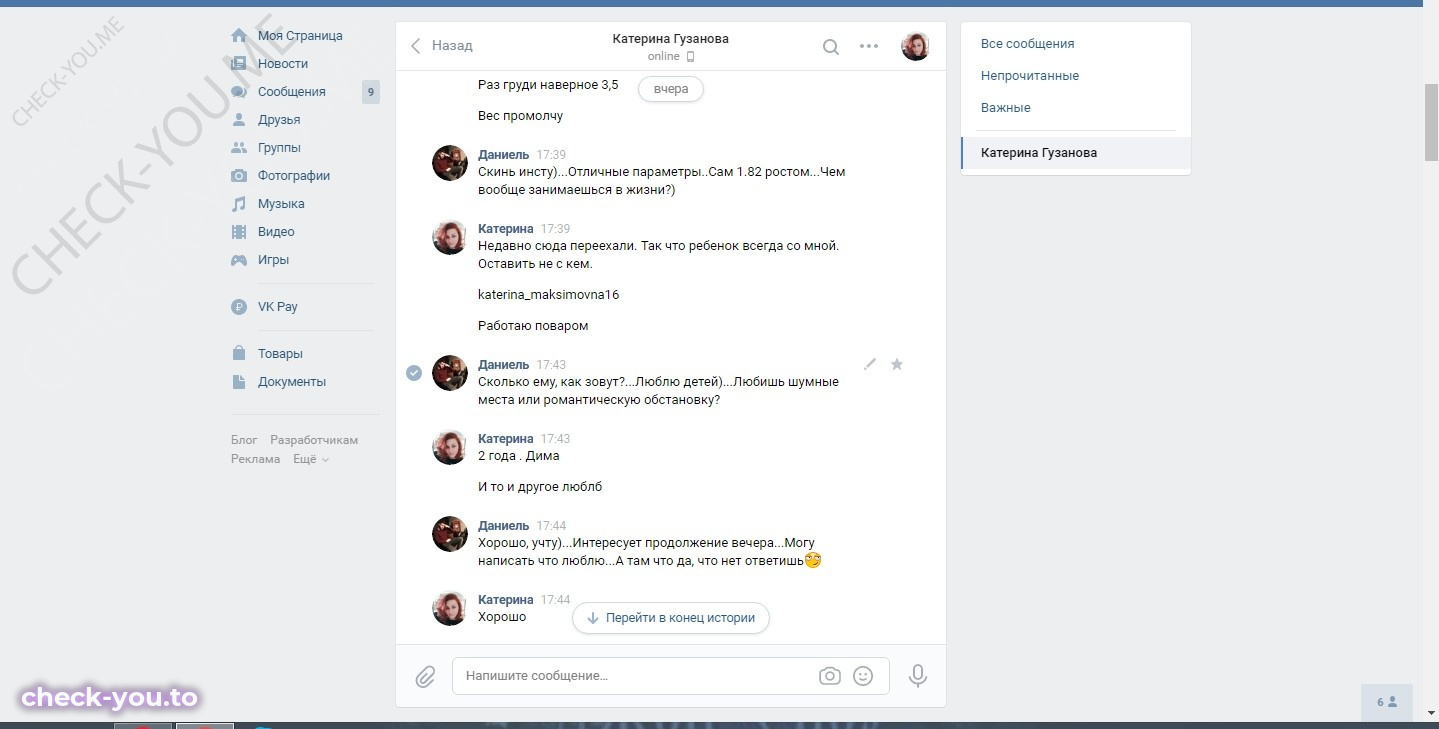This screenshot has width=1439, height=729.
Task: Click katerina_maksimovna16 message text
Action: coord(549,295)
